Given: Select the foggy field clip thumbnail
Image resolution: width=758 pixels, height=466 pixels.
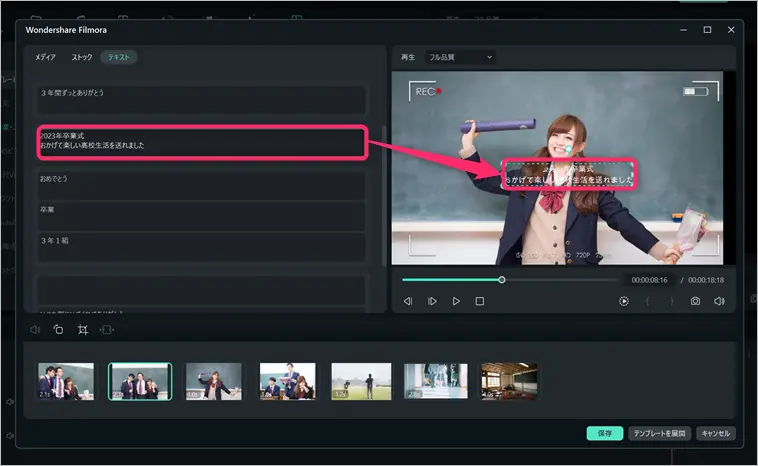Looking at the screenshot, I should (x=361, y=381).
